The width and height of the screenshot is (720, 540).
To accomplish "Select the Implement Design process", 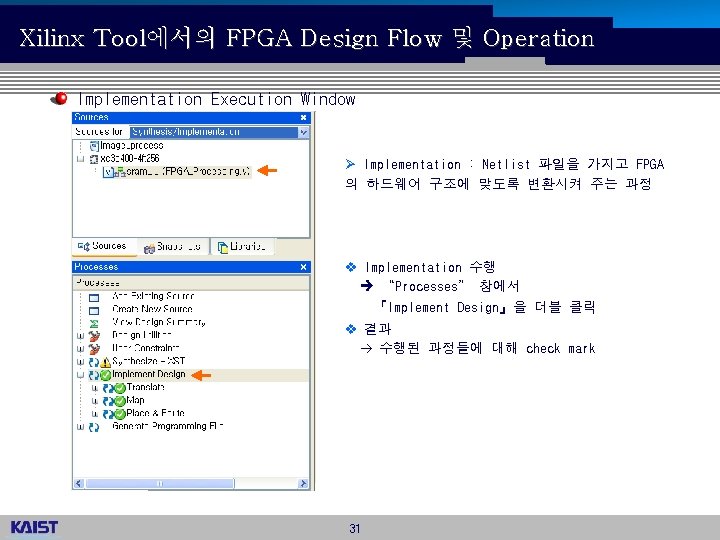I will click(x=149, y=374).
